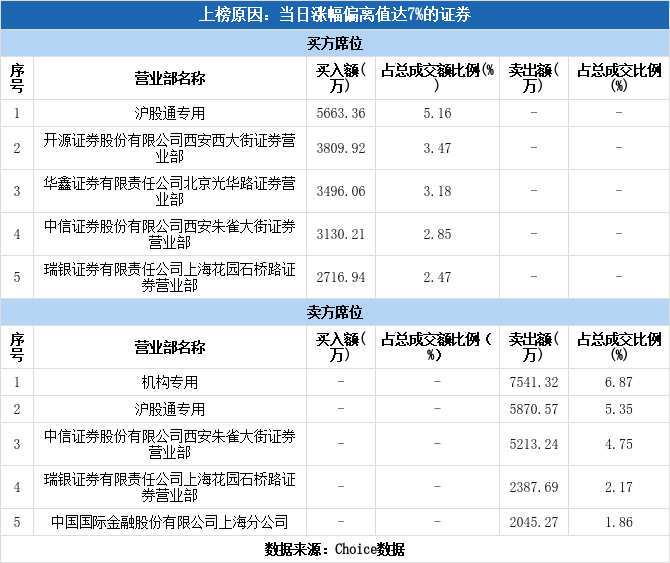Click the sell percentage 1.86
Viewport: 670px width, 563px height.
coord(619,522)
